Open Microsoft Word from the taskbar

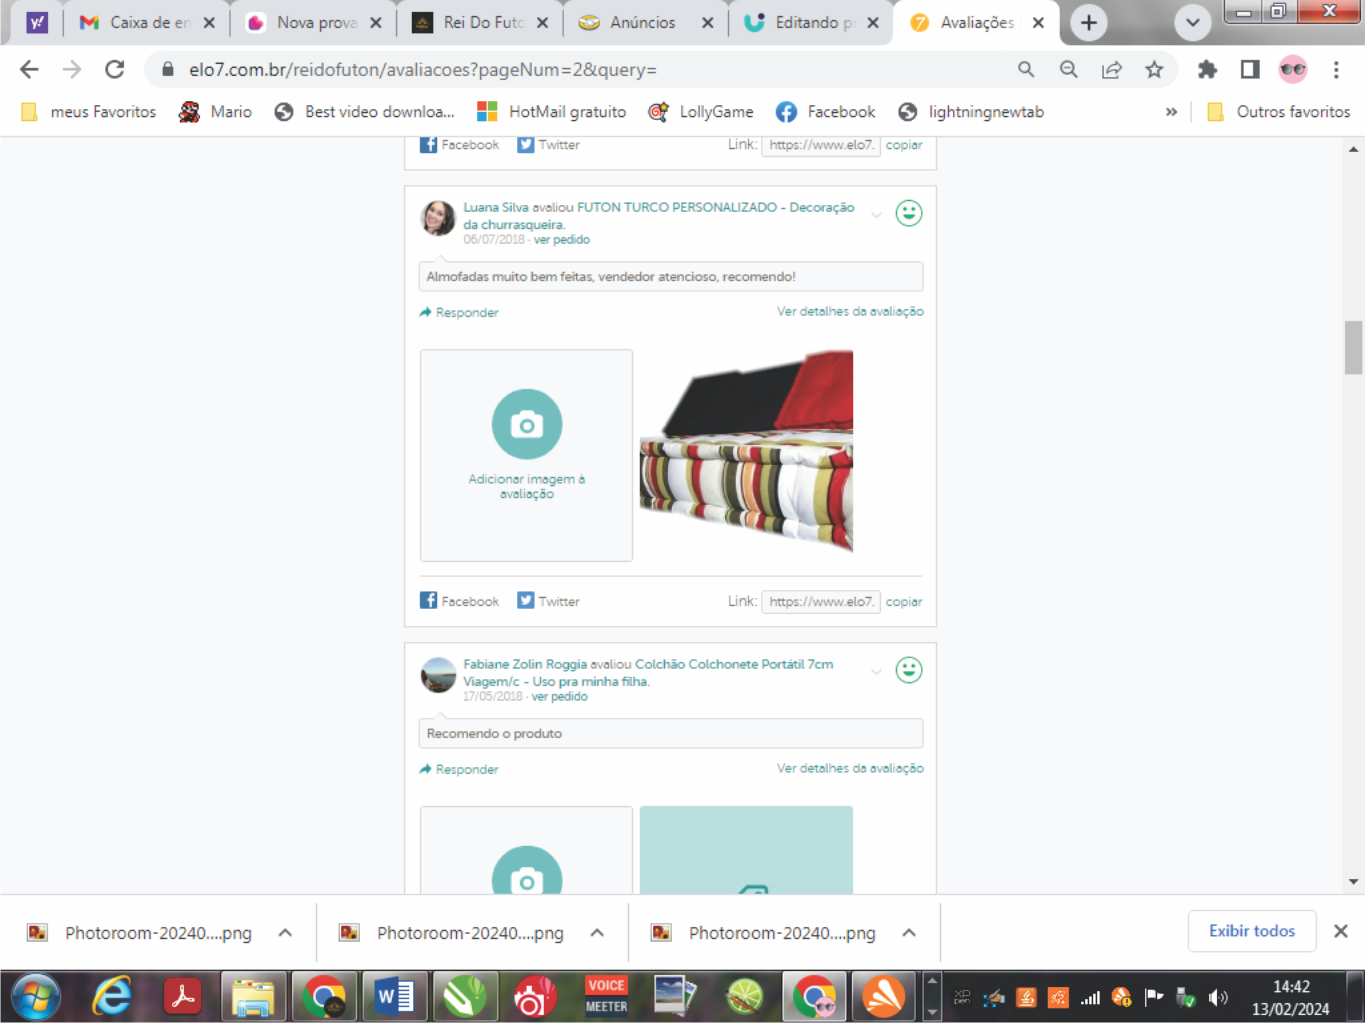coord(395,997)
